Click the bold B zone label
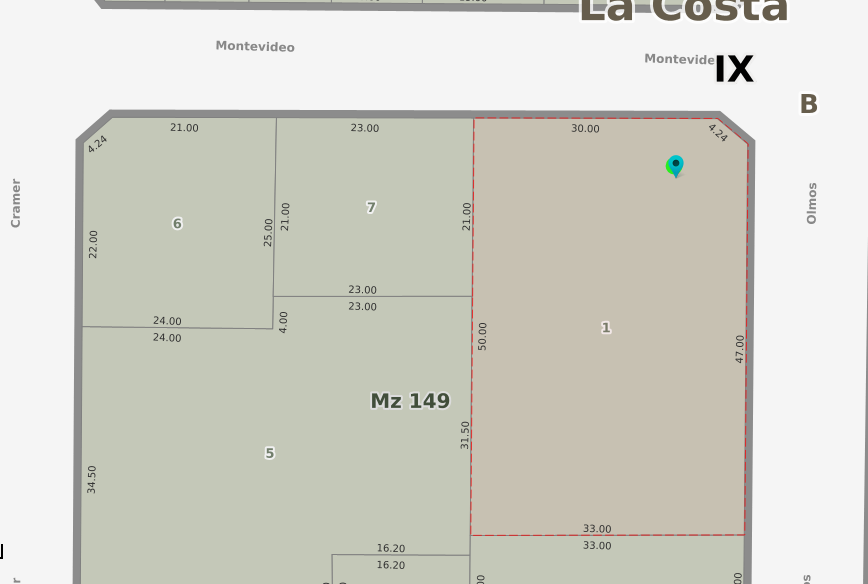 coord(808,104)
